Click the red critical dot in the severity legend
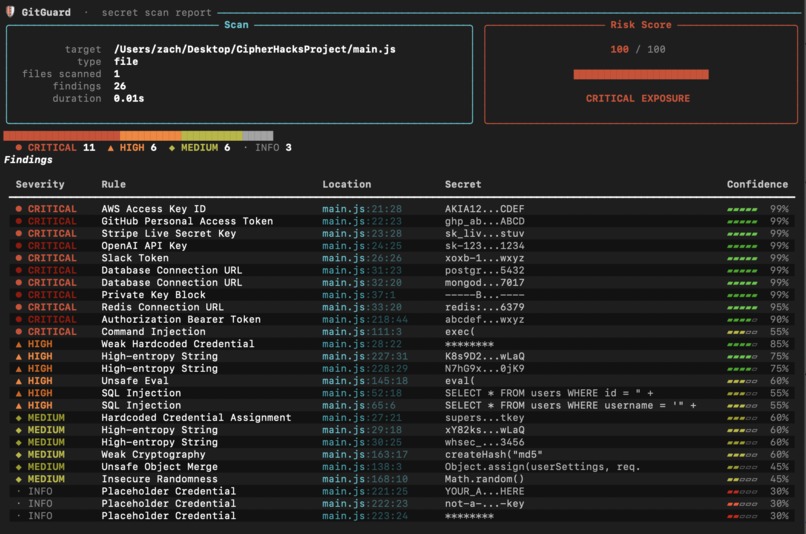Screen dimensions: 806x534 (x=19, y=148)
